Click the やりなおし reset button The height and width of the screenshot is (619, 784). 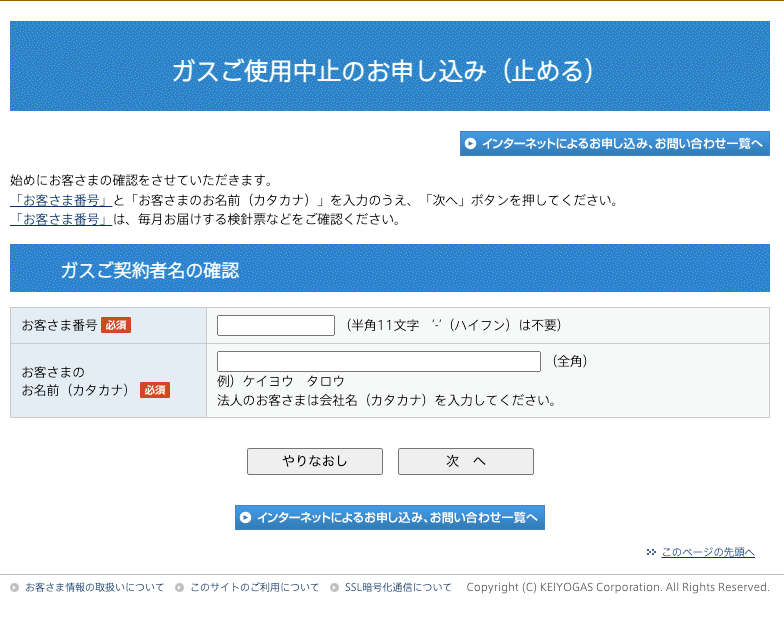click(x=314, y=461)
